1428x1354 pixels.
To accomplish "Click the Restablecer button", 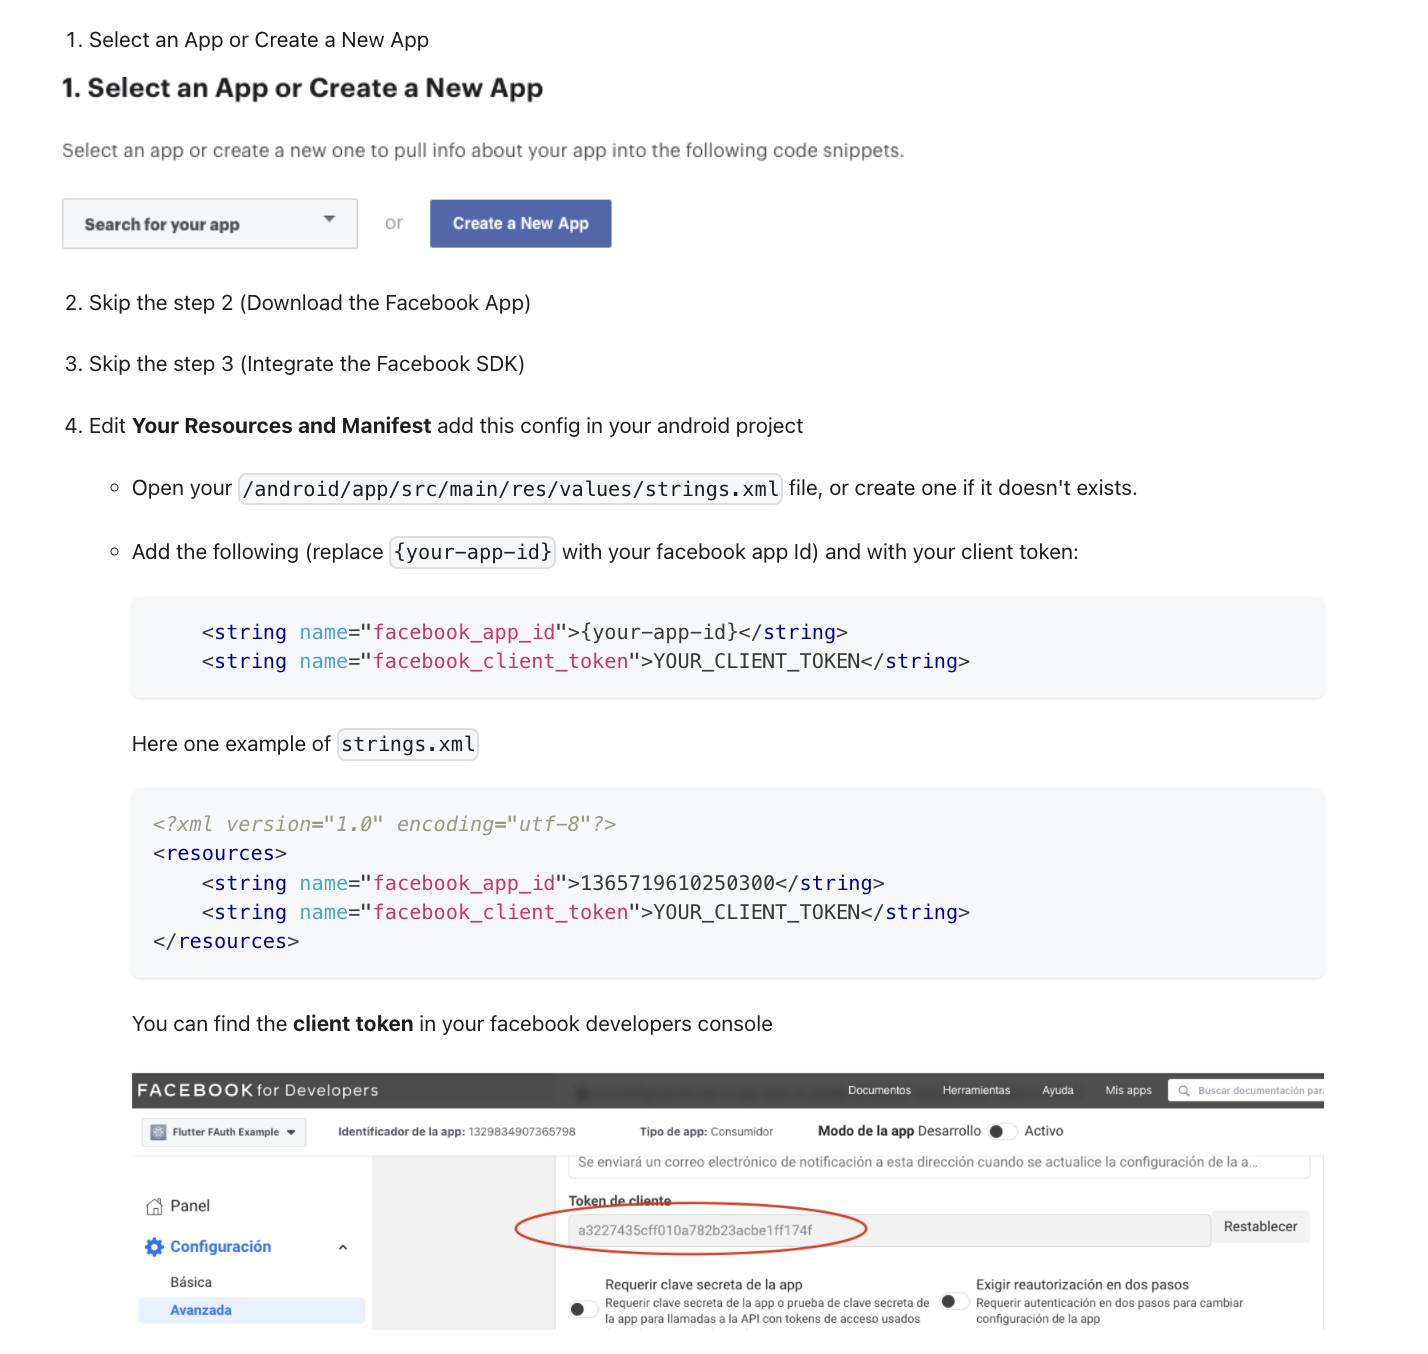I will pos(1260,1227).
